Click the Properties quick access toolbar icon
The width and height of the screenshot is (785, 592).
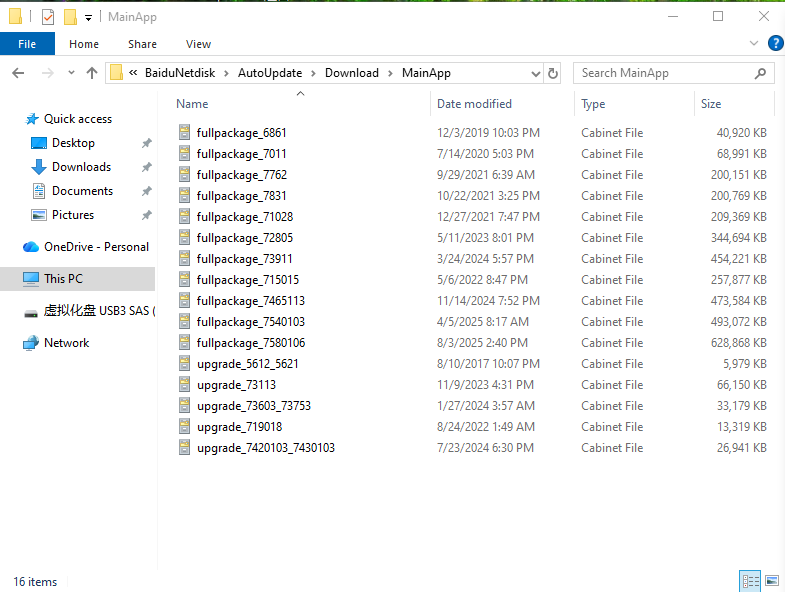point(48,17)
